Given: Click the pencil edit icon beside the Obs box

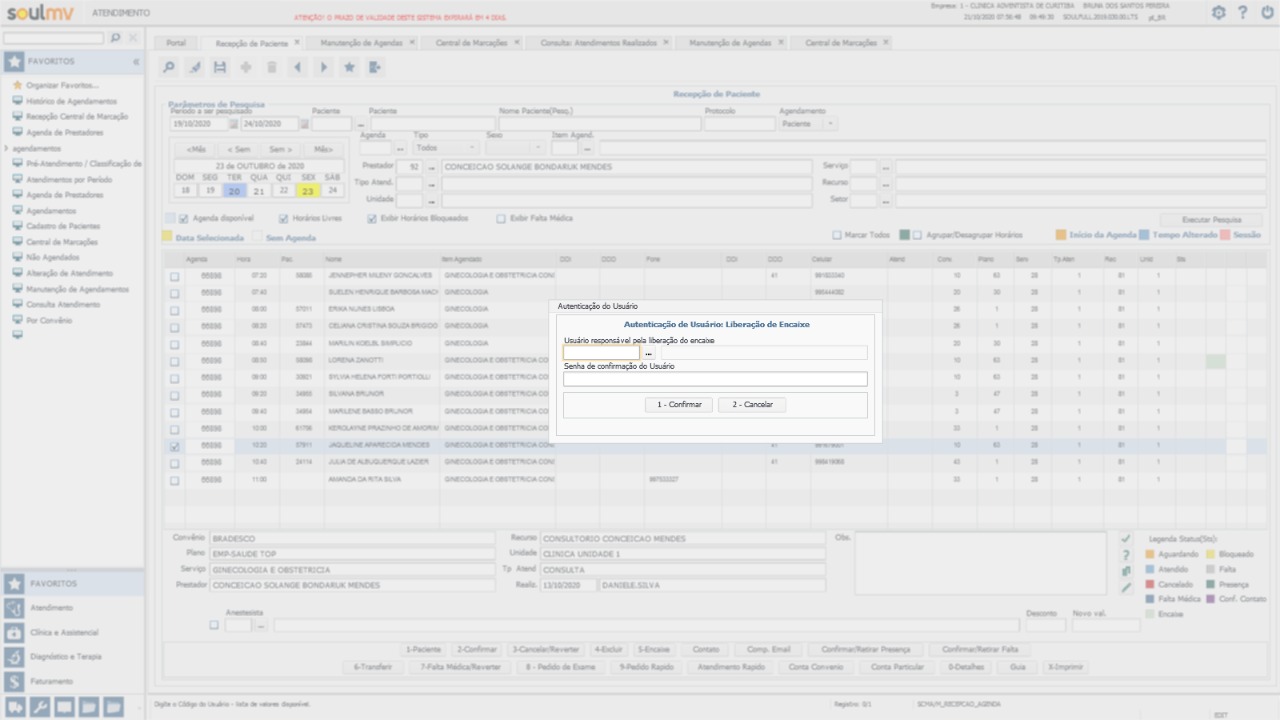Looking at the screenshot, I should click(1126, 587).
